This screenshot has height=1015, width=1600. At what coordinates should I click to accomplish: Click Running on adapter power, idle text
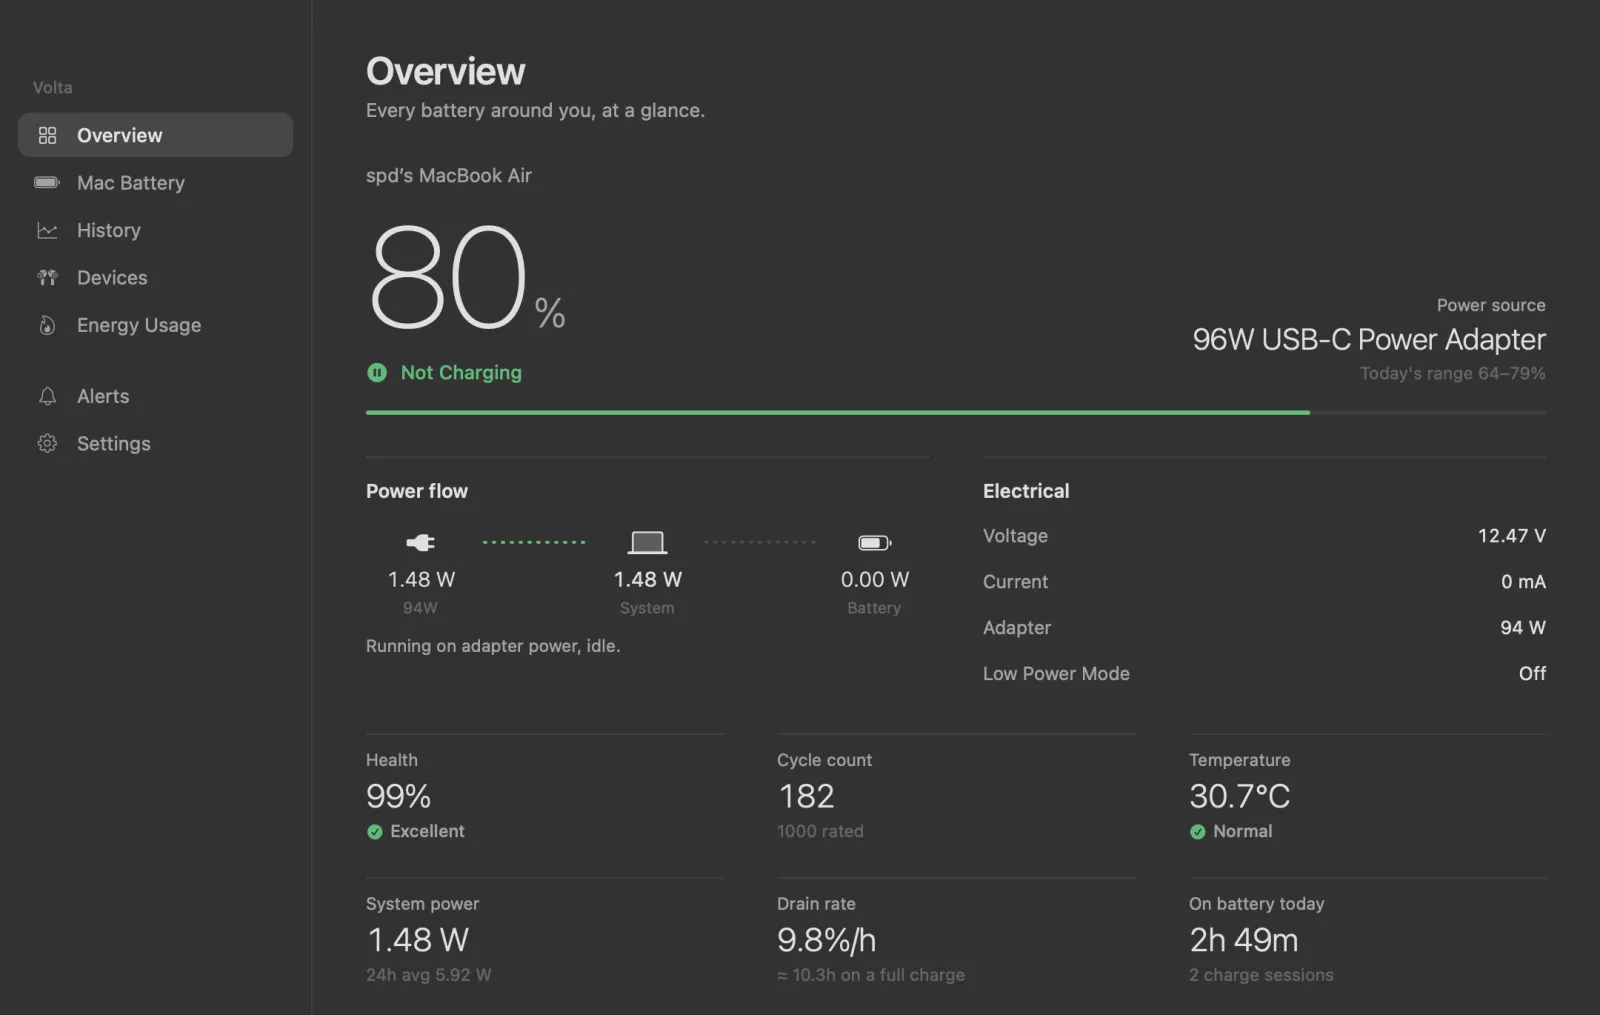493,646
